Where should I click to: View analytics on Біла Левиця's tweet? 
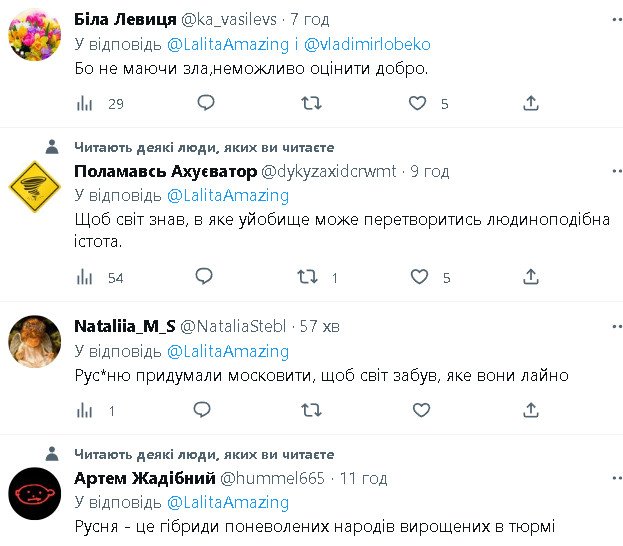click(85, 103)
